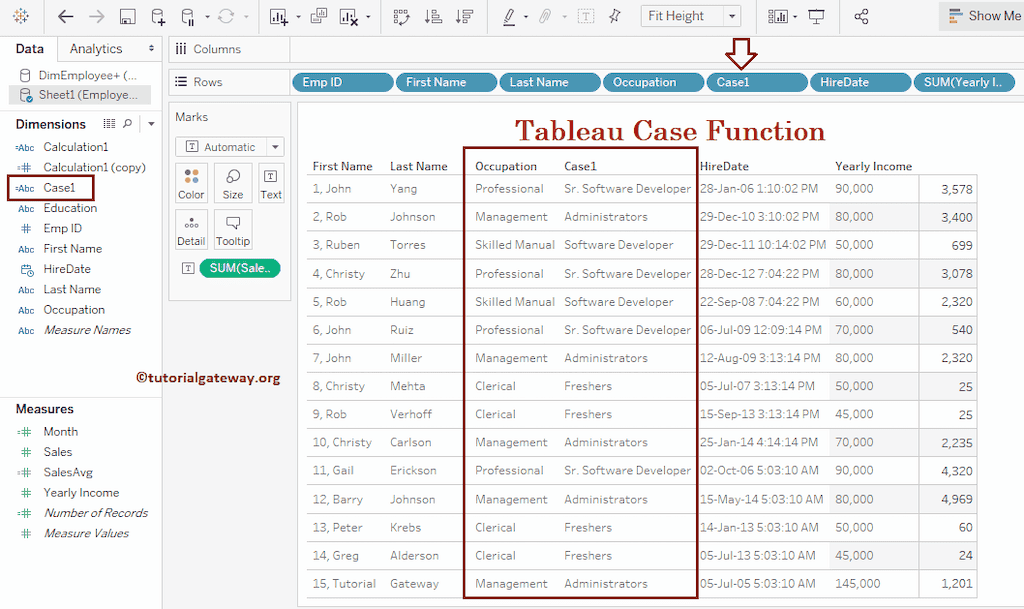Select the DimEmployee+ data source
The image size is (1024, 609).
[80, 75]
